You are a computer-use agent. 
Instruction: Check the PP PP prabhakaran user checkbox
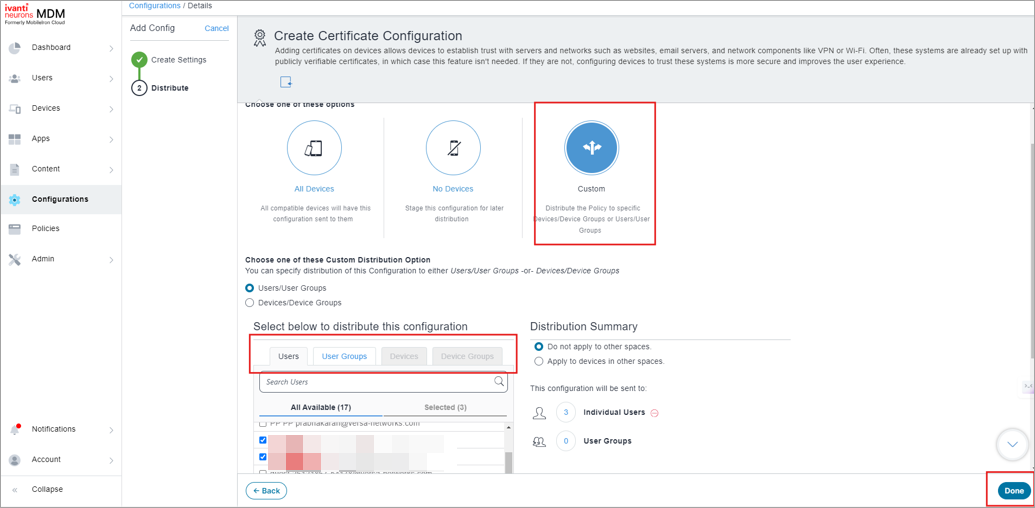[x=263, y=424]
